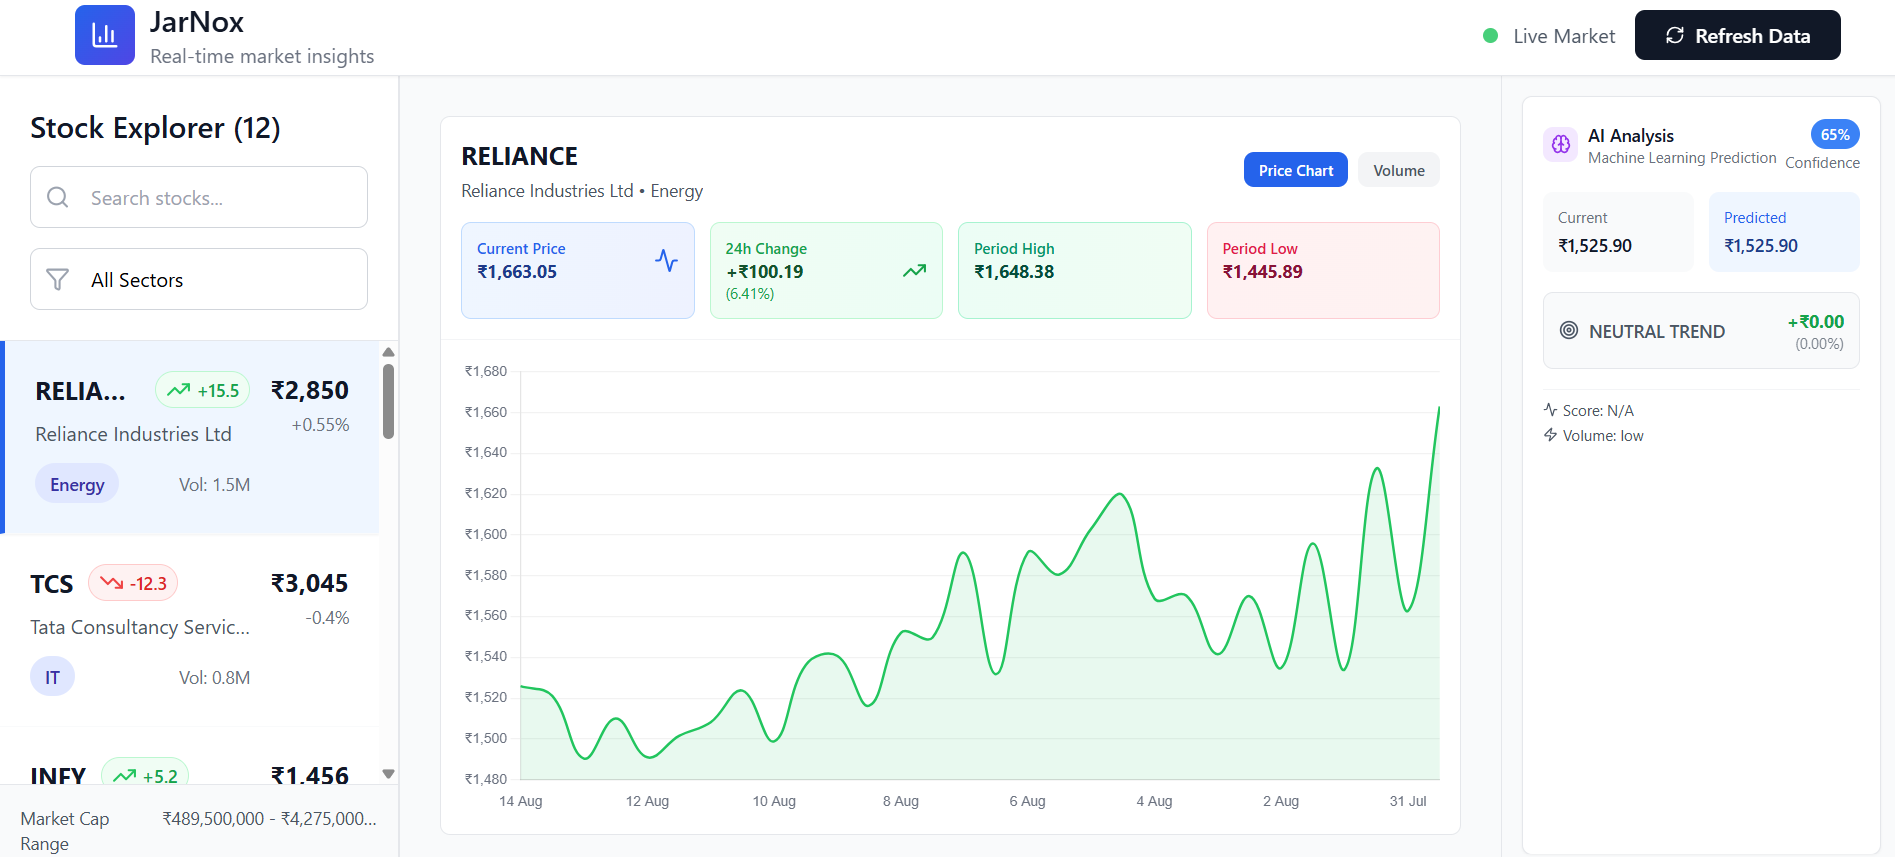Click the AI Analysis brain icon
This screenshot has width=1895, height=857.
pos(1561,145)
